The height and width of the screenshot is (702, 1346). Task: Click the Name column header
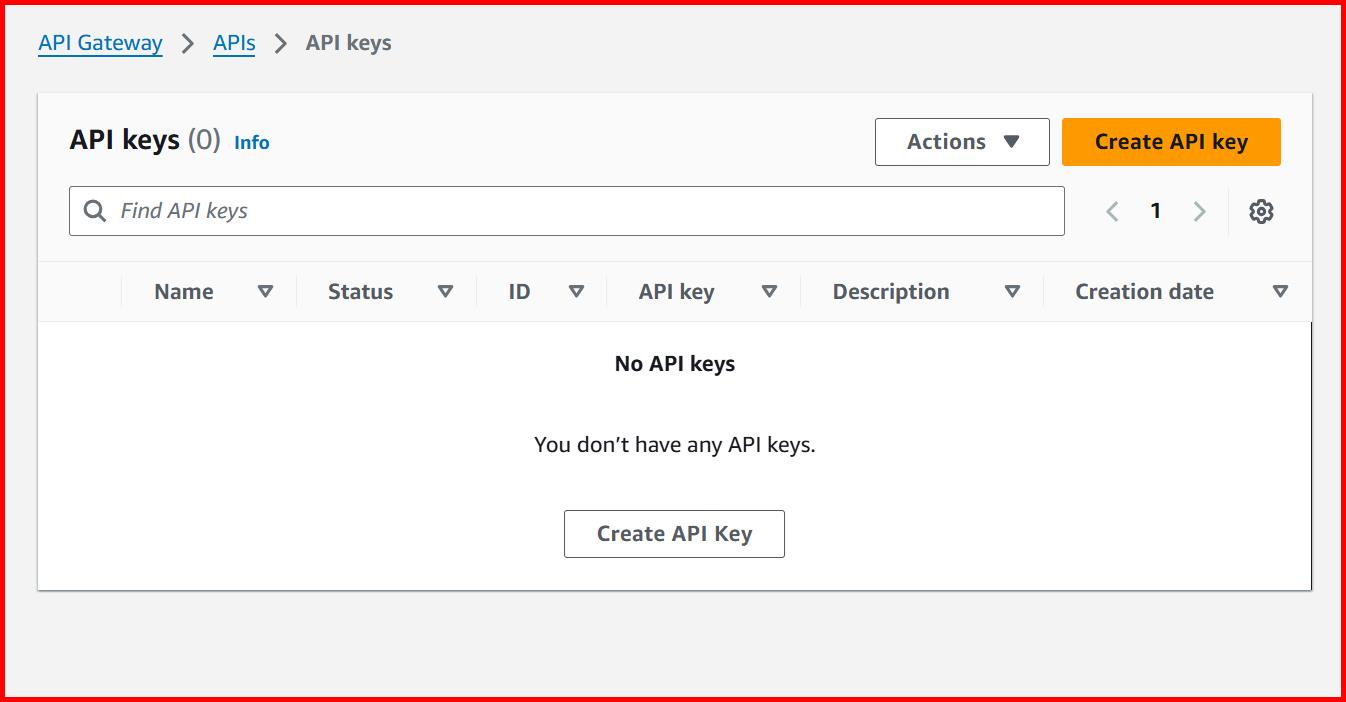coord(184,292)
